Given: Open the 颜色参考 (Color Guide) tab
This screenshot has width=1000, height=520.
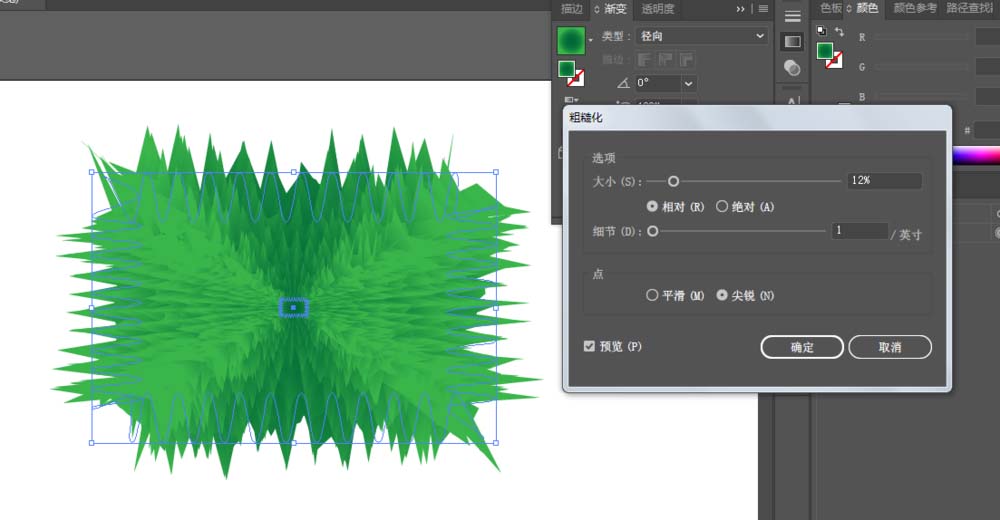Looking at the screenshot, I should point(915,8).
